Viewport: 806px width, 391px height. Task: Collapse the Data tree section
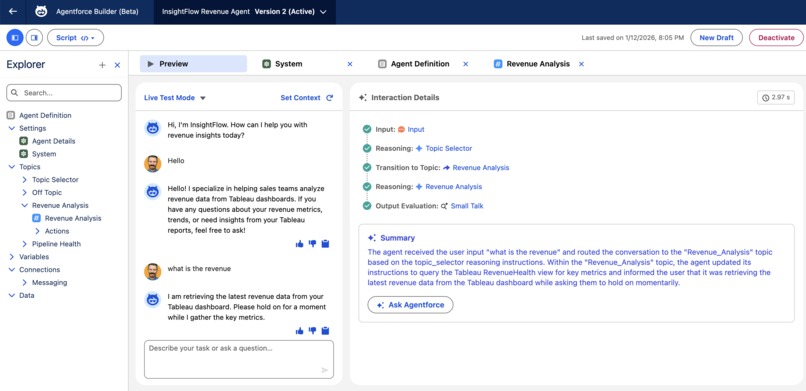click(12, 295)
